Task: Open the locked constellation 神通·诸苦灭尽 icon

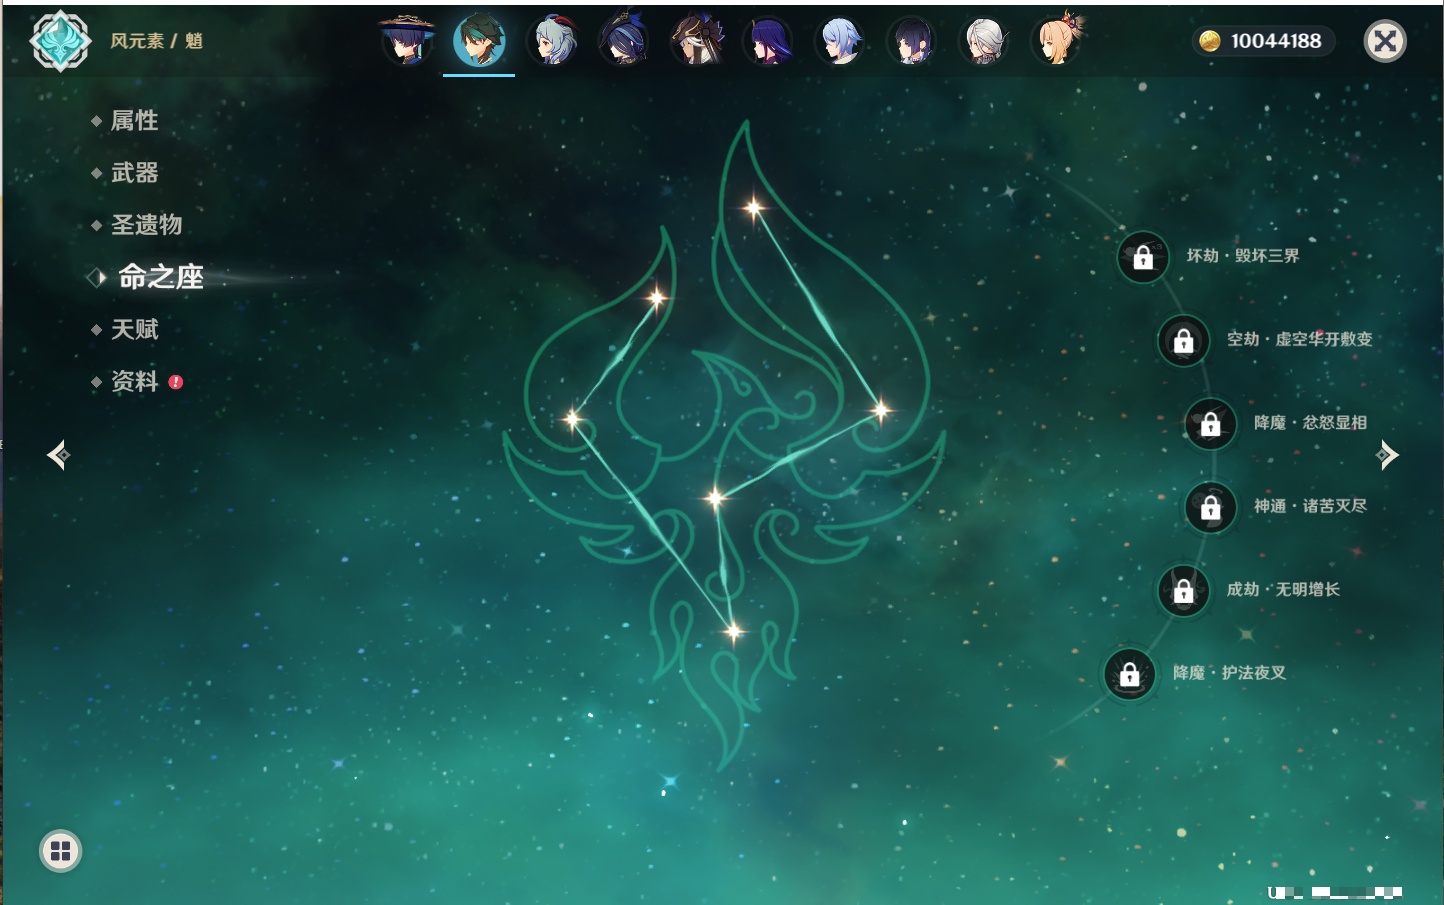Action: 1211,507
